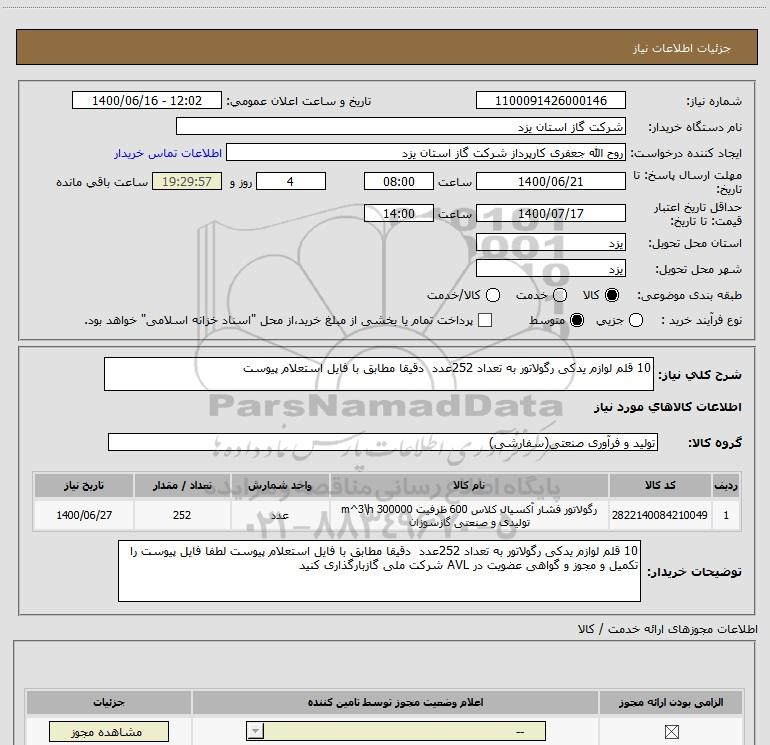770x745 pixels.
Task: Click the validity time field 14:00
Action: point(399,213)
